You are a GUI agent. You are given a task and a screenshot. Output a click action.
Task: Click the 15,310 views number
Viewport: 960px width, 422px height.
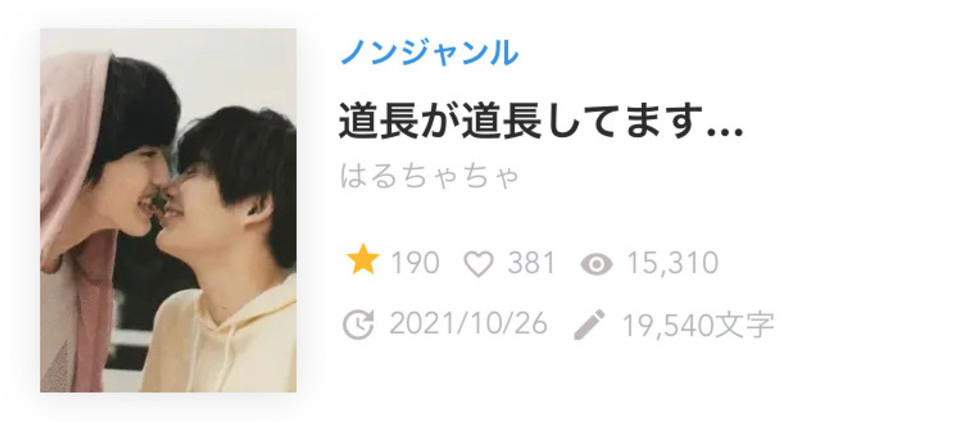point(672,264)
